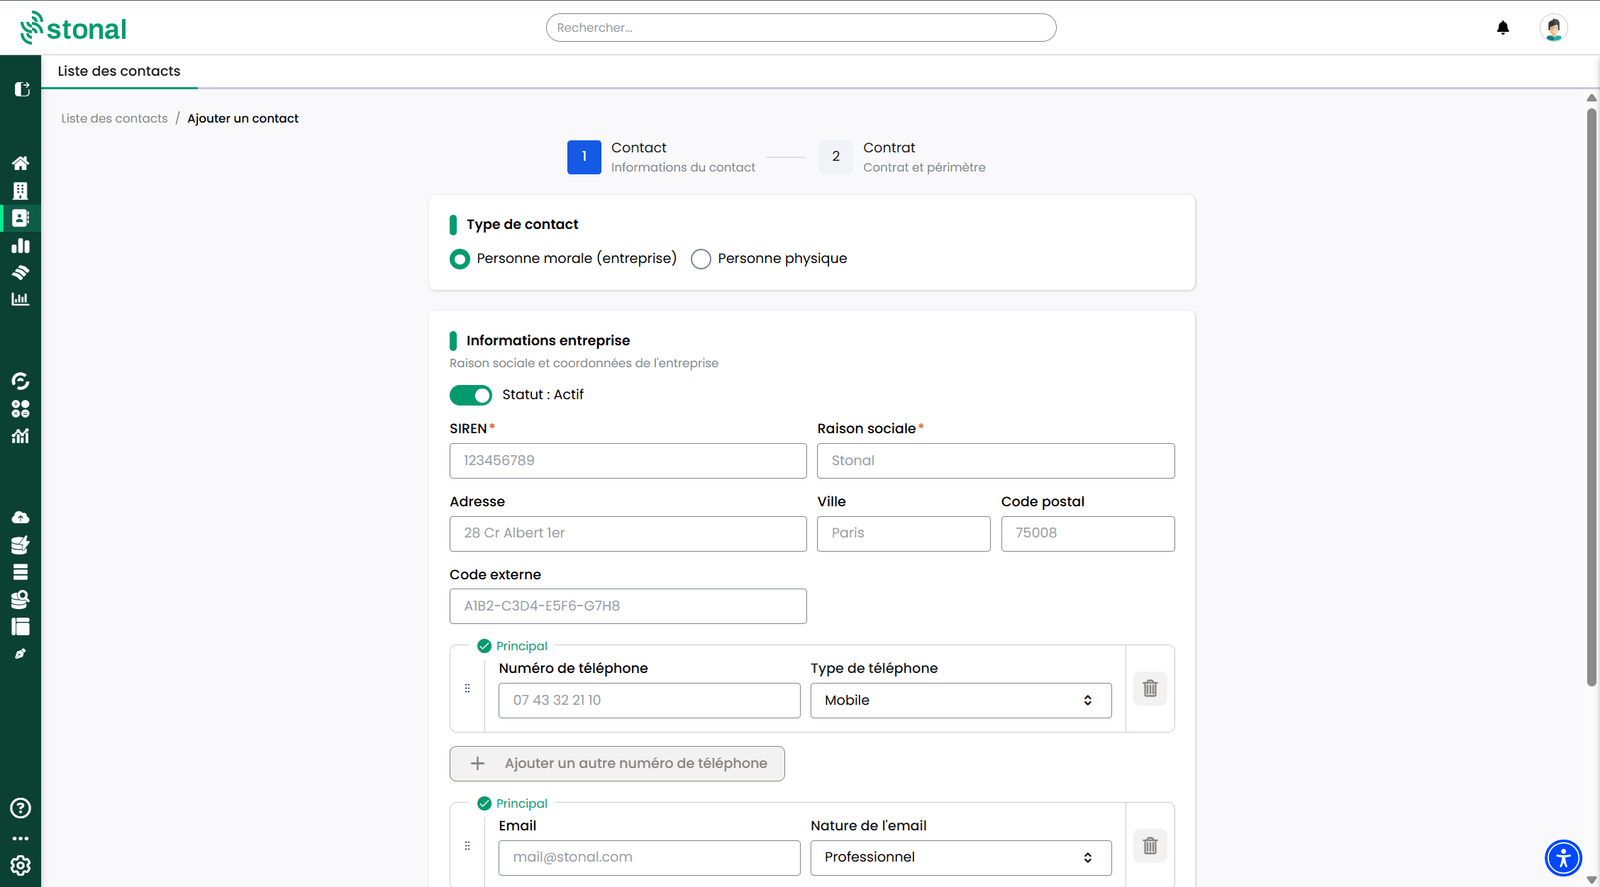Open the circular sync sidebar icon
1600x887 pixels.
pos(20,381)
